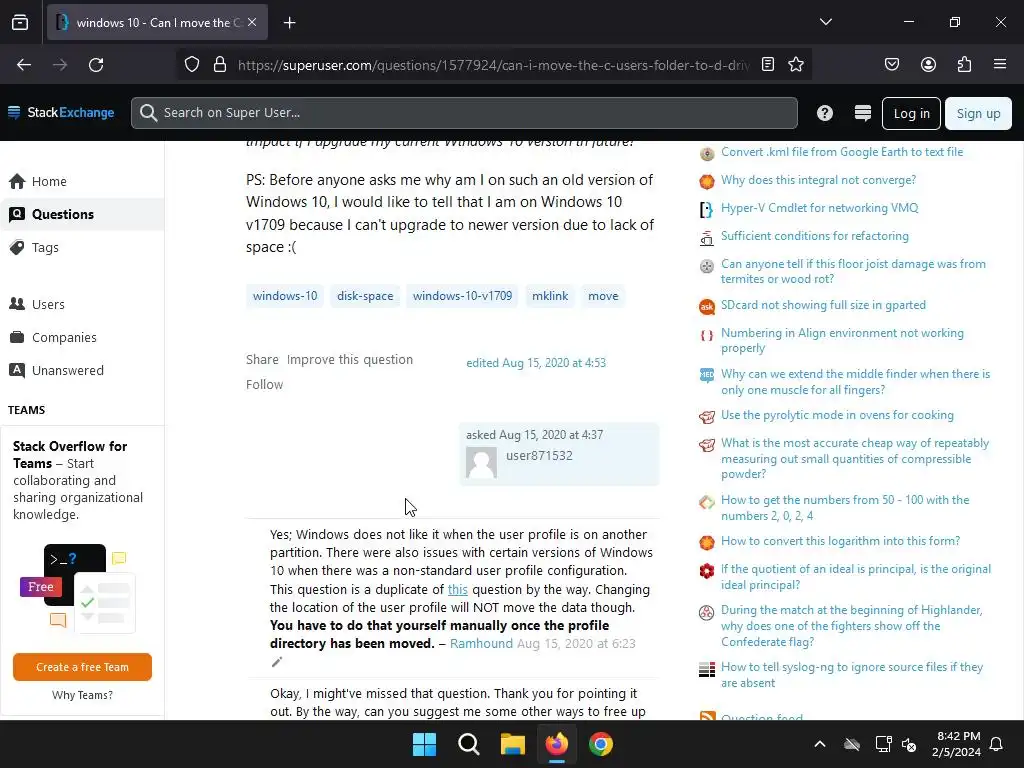Open the Stack Exchange sites switcher icon
Image resolution: width=1024 pixels, height=768 pixels.
click(x=863, y=113)
